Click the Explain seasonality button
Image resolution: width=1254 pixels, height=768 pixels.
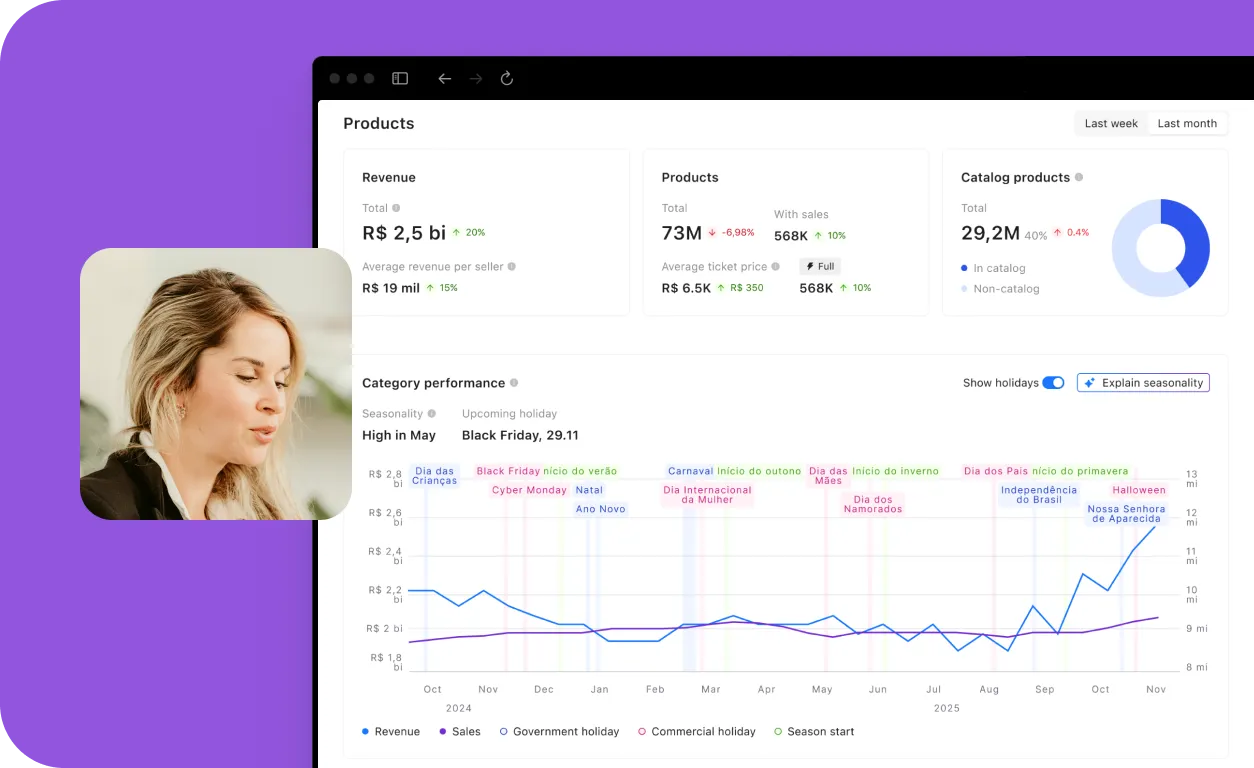1143,383
